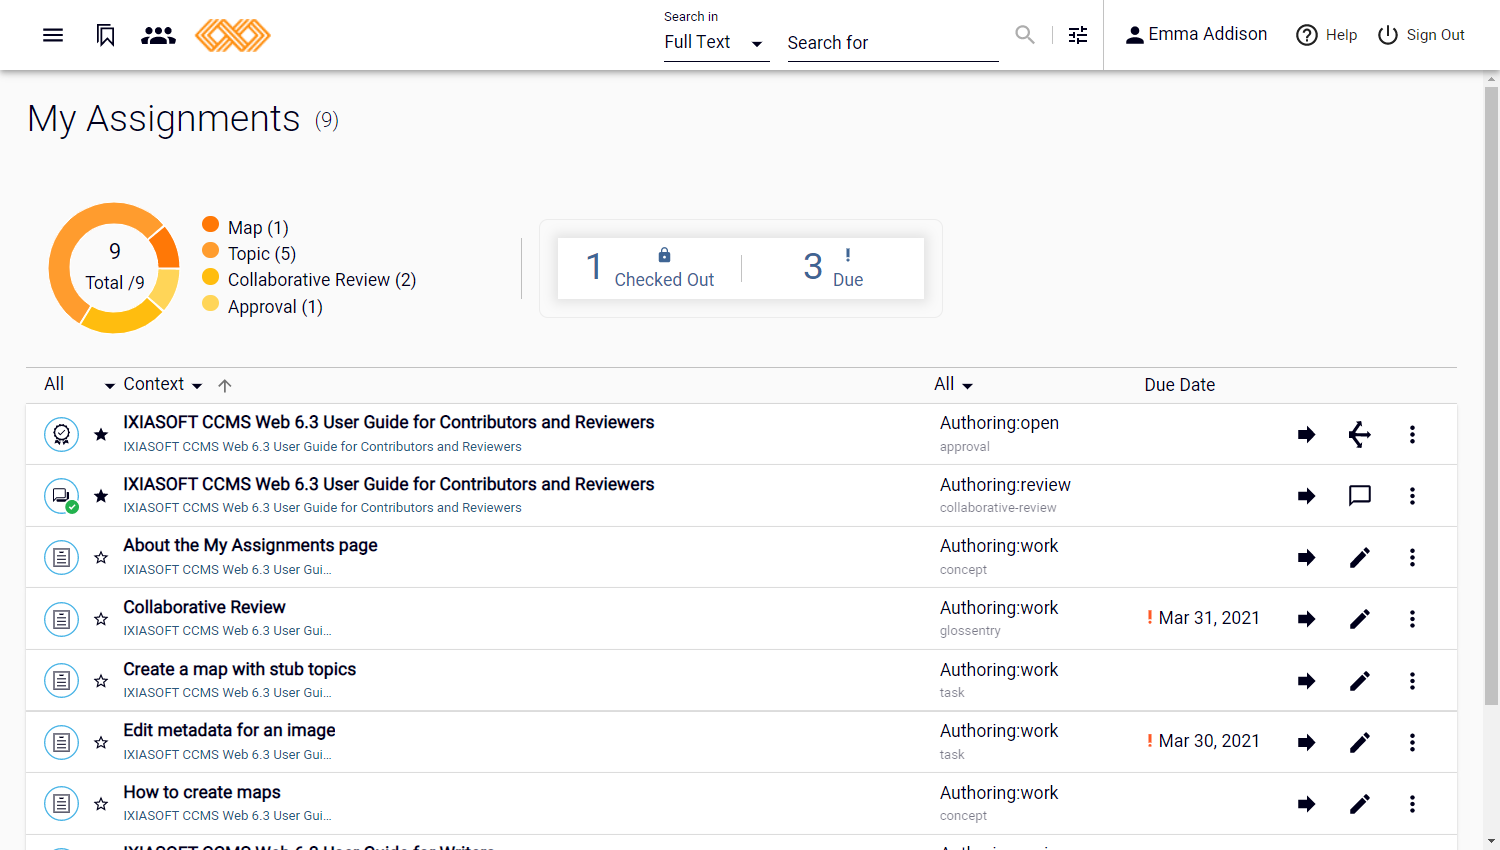Open the bookmarks icon in header

coord(105,35)
